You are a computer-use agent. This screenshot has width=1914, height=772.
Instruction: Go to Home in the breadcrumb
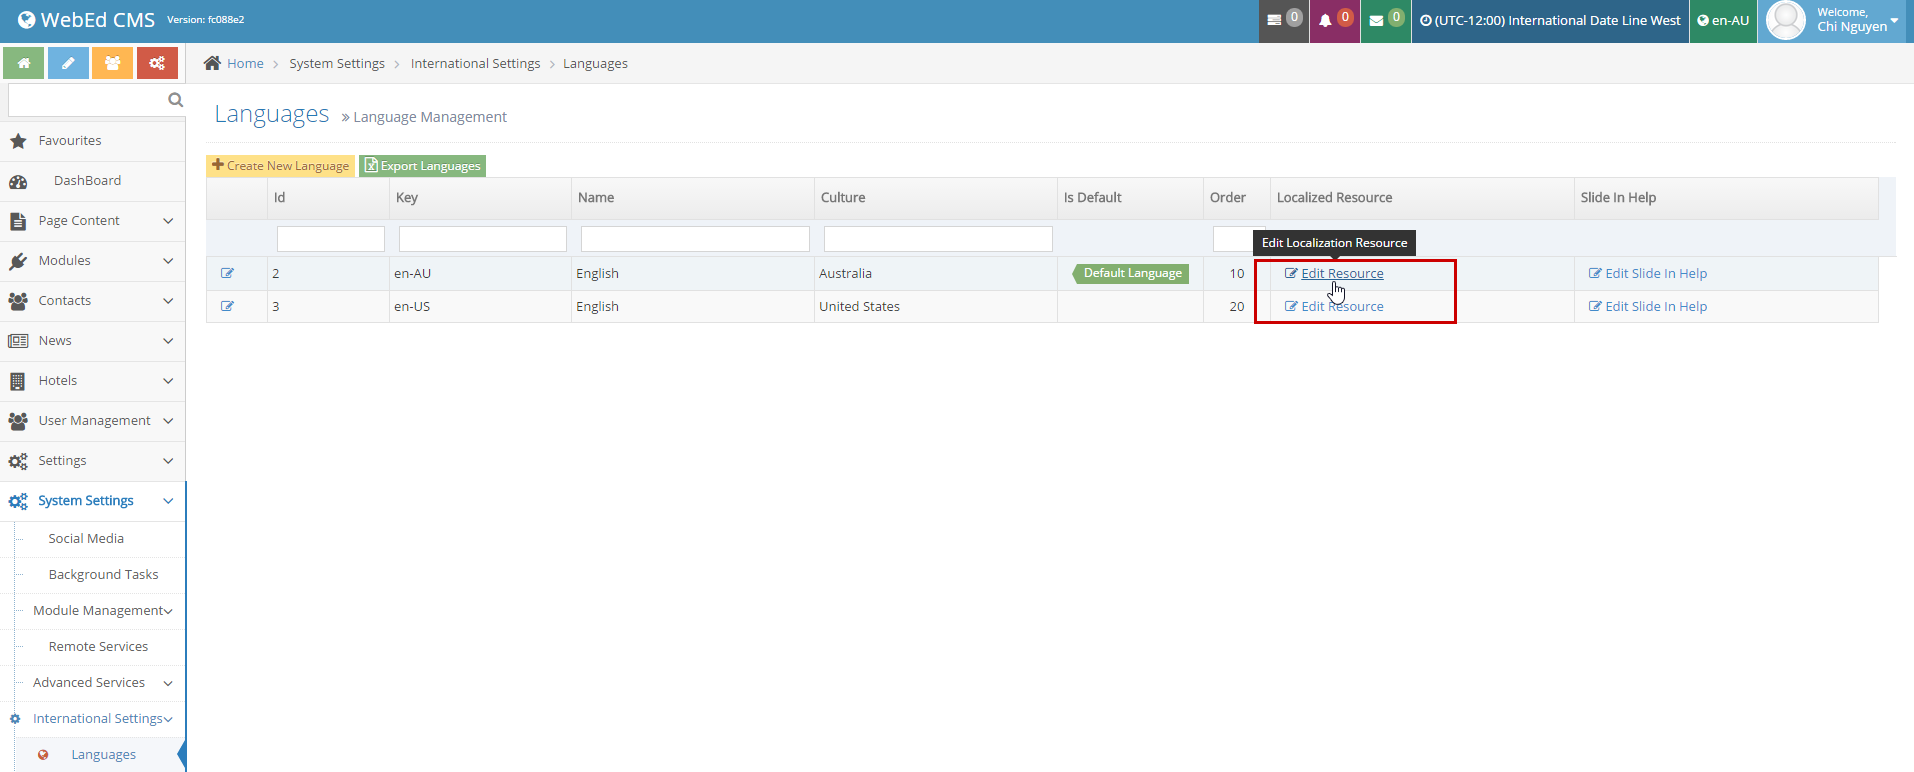pyautogui.click(x=244, y=63)
